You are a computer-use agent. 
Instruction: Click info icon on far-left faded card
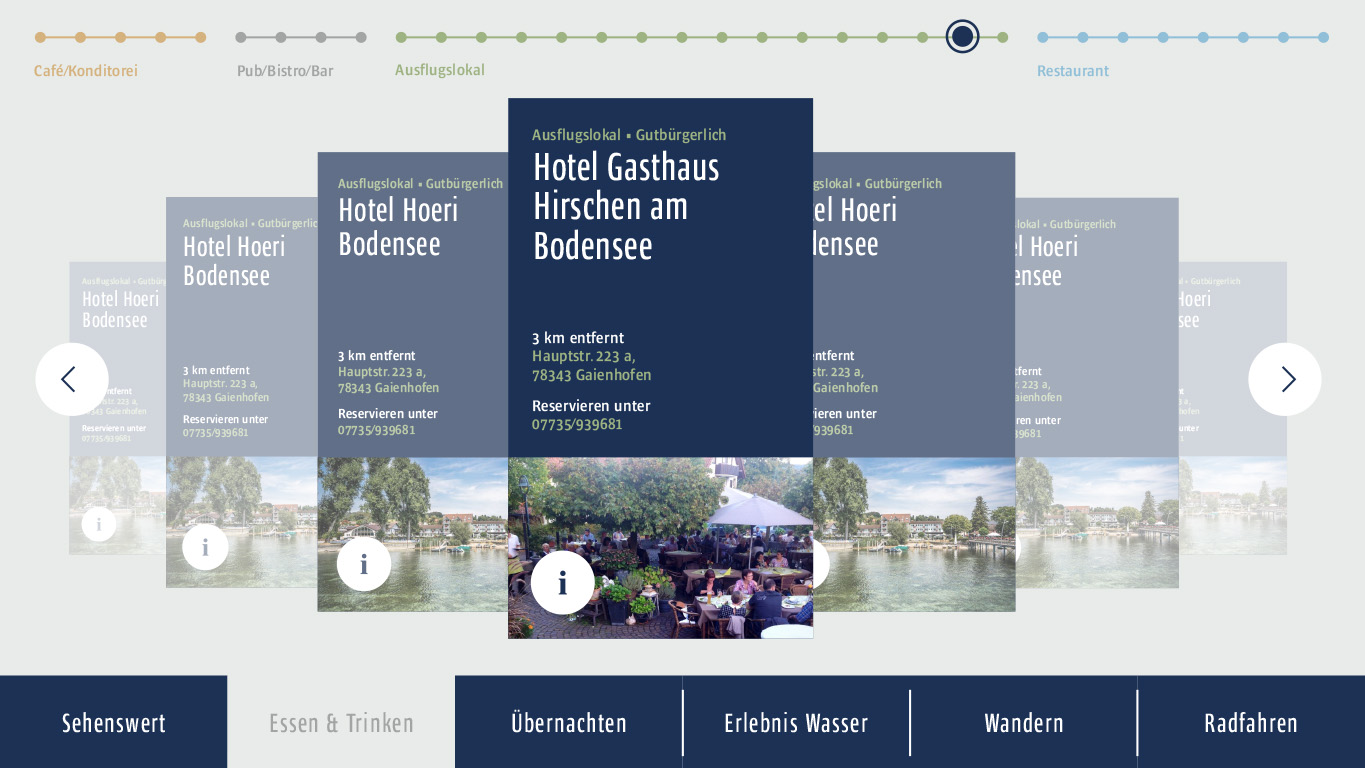(x=99, y=523)
